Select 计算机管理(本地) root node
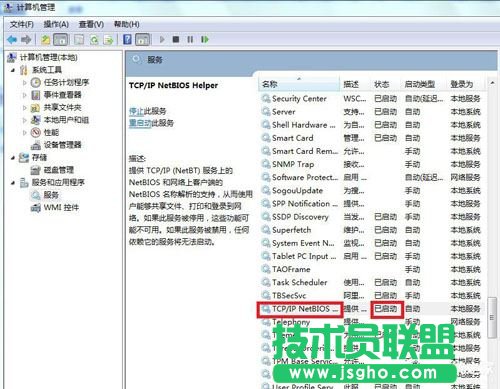This screenshot has height=389, width=500. [49, 57]
